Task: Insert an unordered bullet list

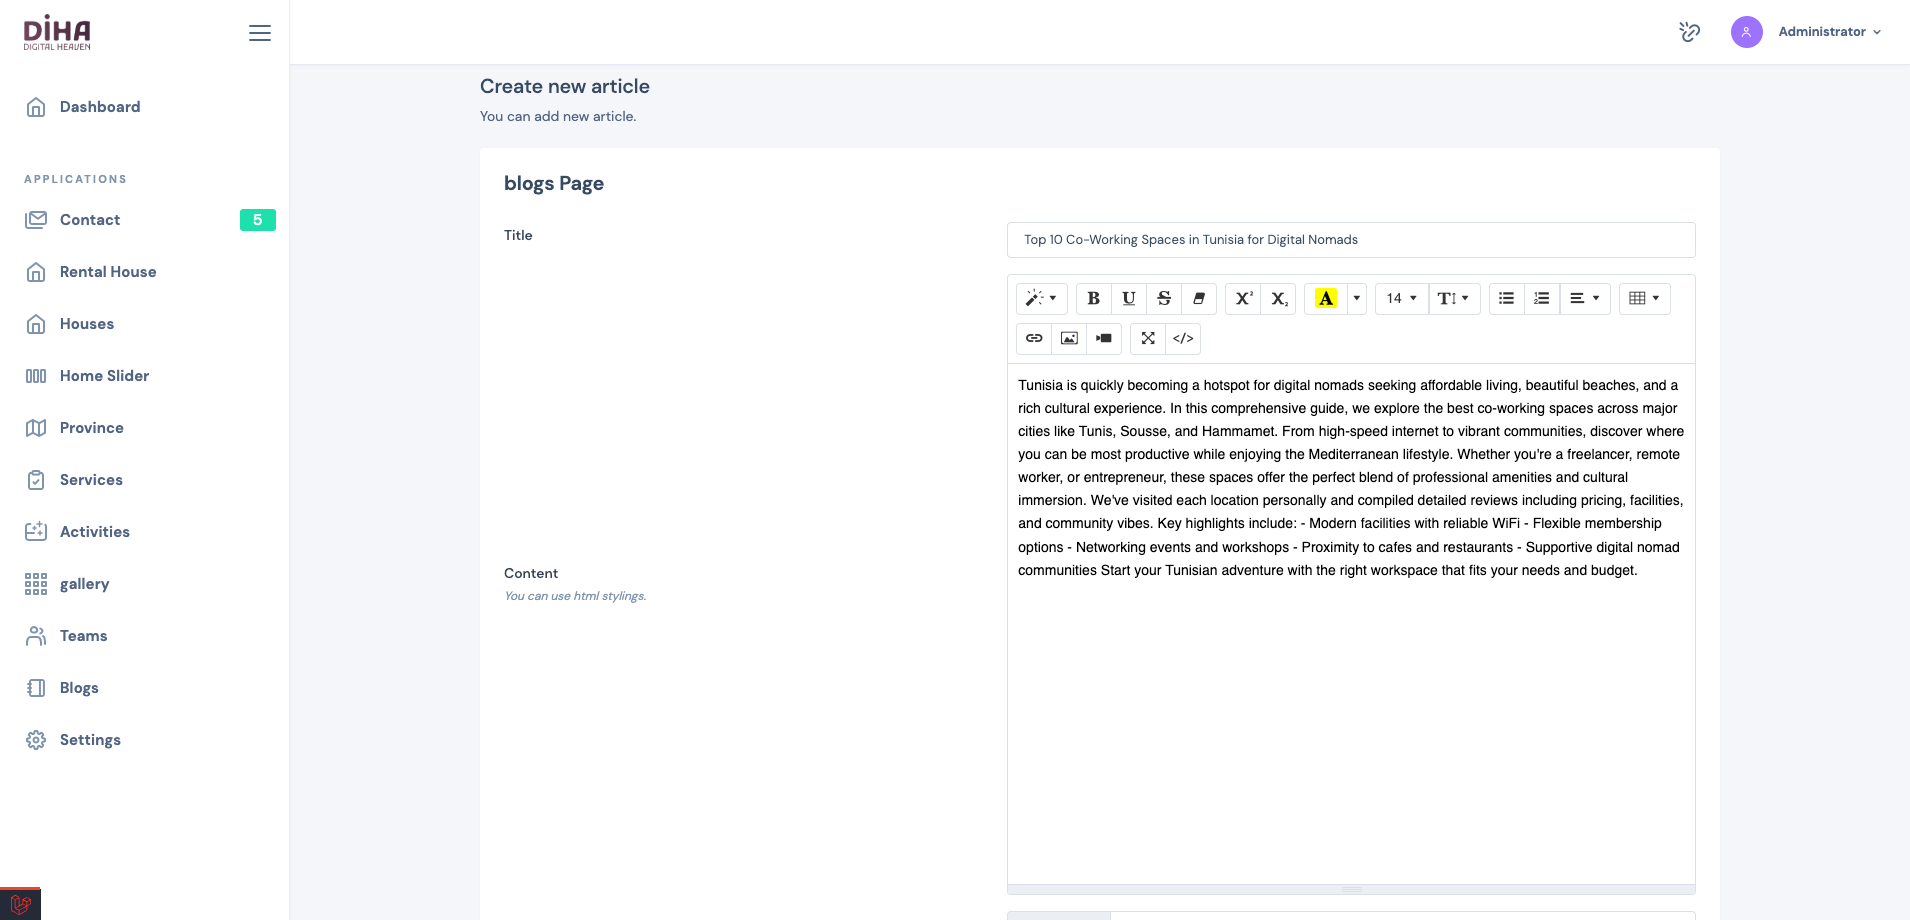Action: coord(1506,298)
